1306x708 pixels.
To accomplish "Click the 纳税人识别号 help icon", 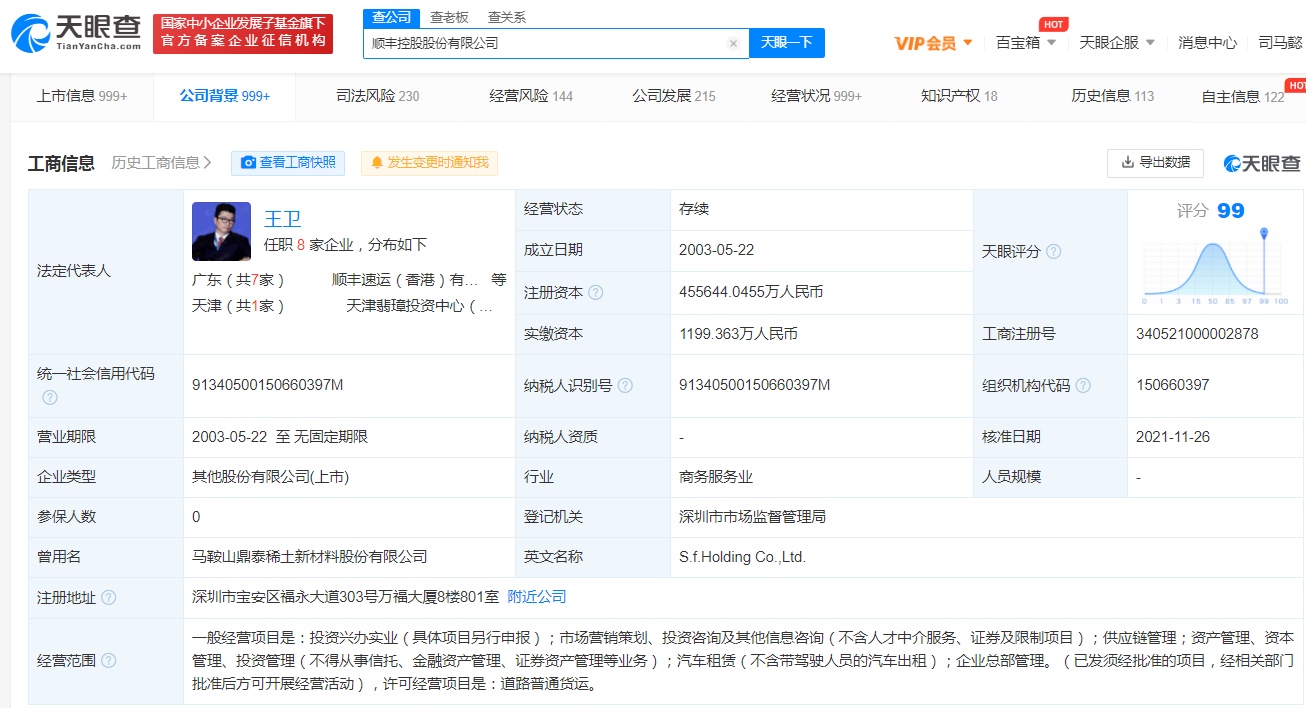I will click(x=625, y=385).
